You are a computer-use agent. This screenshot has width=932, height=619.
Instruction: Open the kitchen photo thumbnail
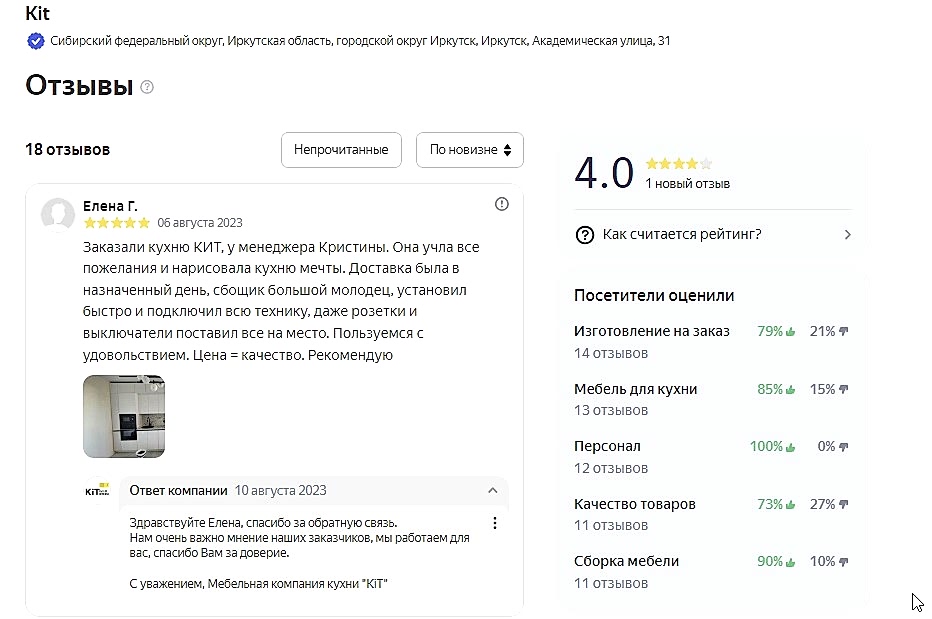pos(124,416)
